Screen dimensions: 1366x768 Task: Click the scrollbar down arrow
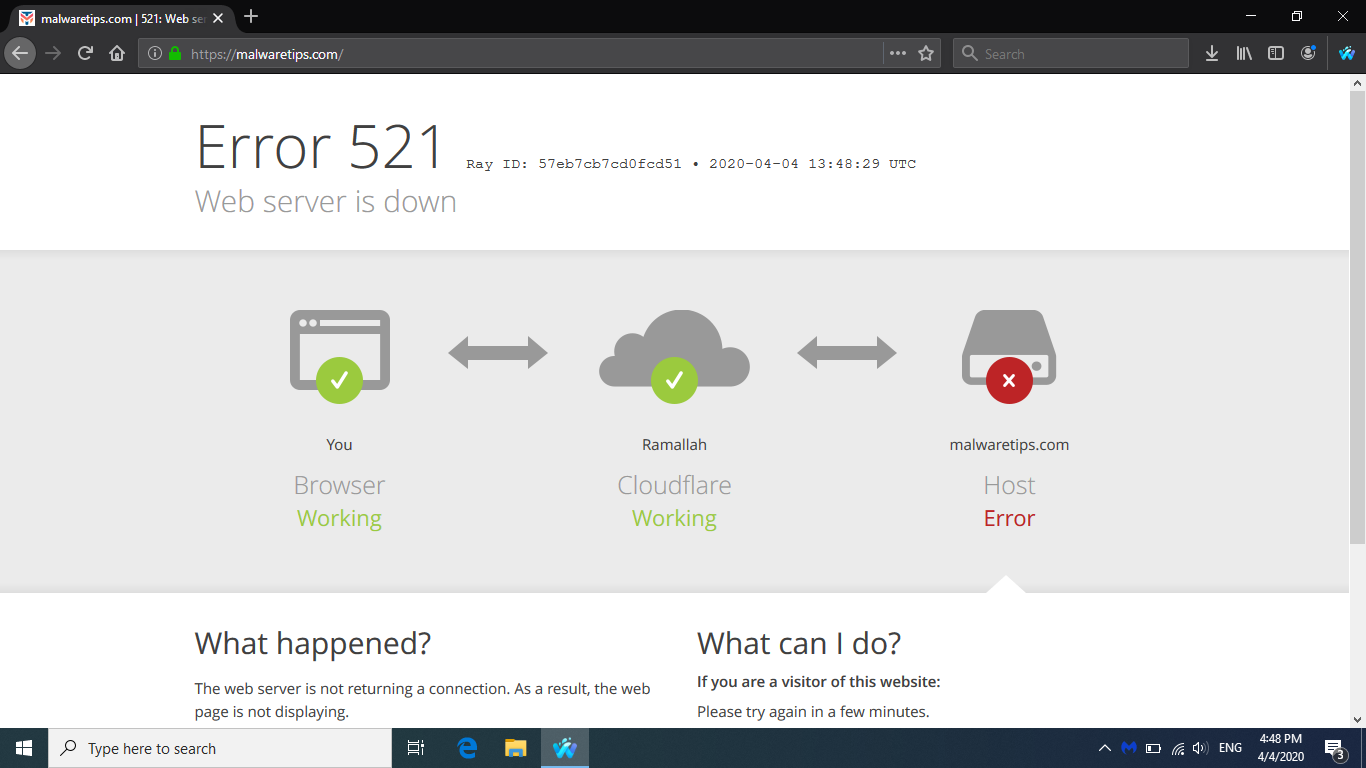click(x=1357, y=718)
